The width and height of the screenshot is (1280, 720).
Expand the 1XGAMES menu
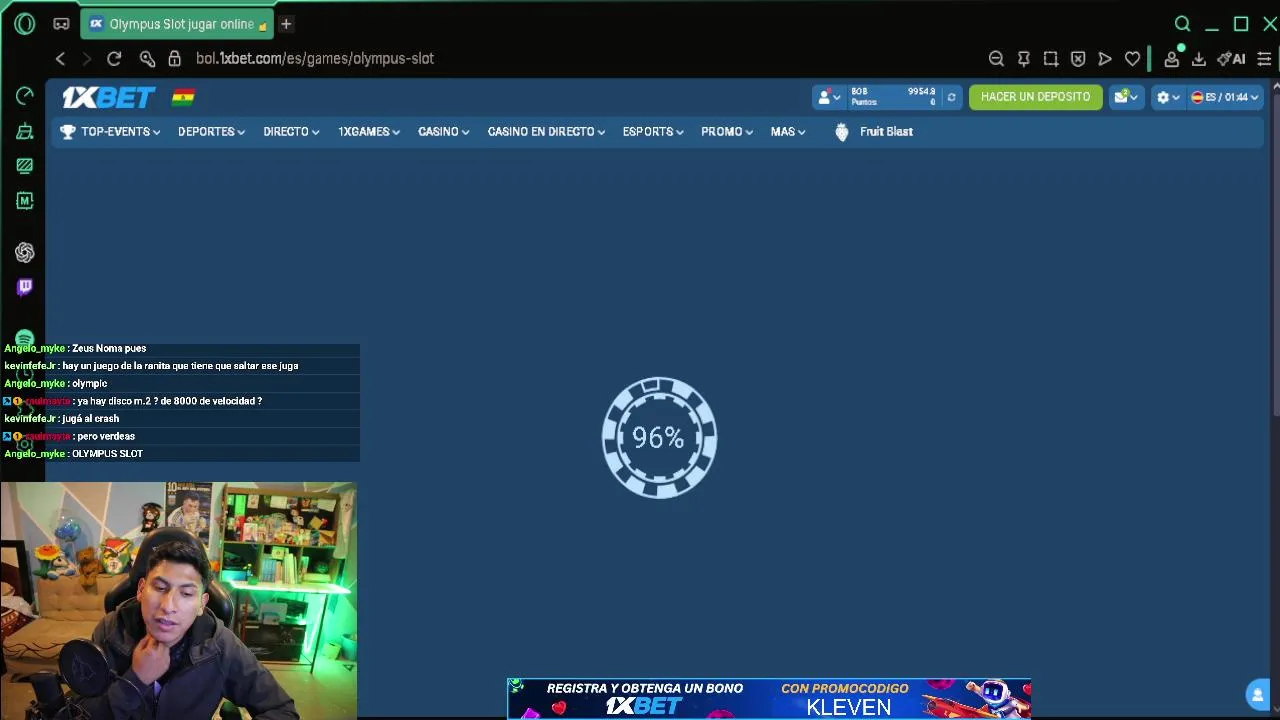point(369,132)
